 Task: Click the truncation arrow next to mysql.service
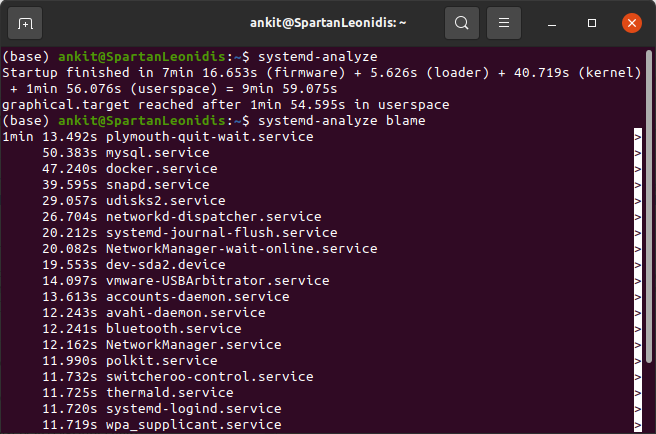(x=637, y=153)
